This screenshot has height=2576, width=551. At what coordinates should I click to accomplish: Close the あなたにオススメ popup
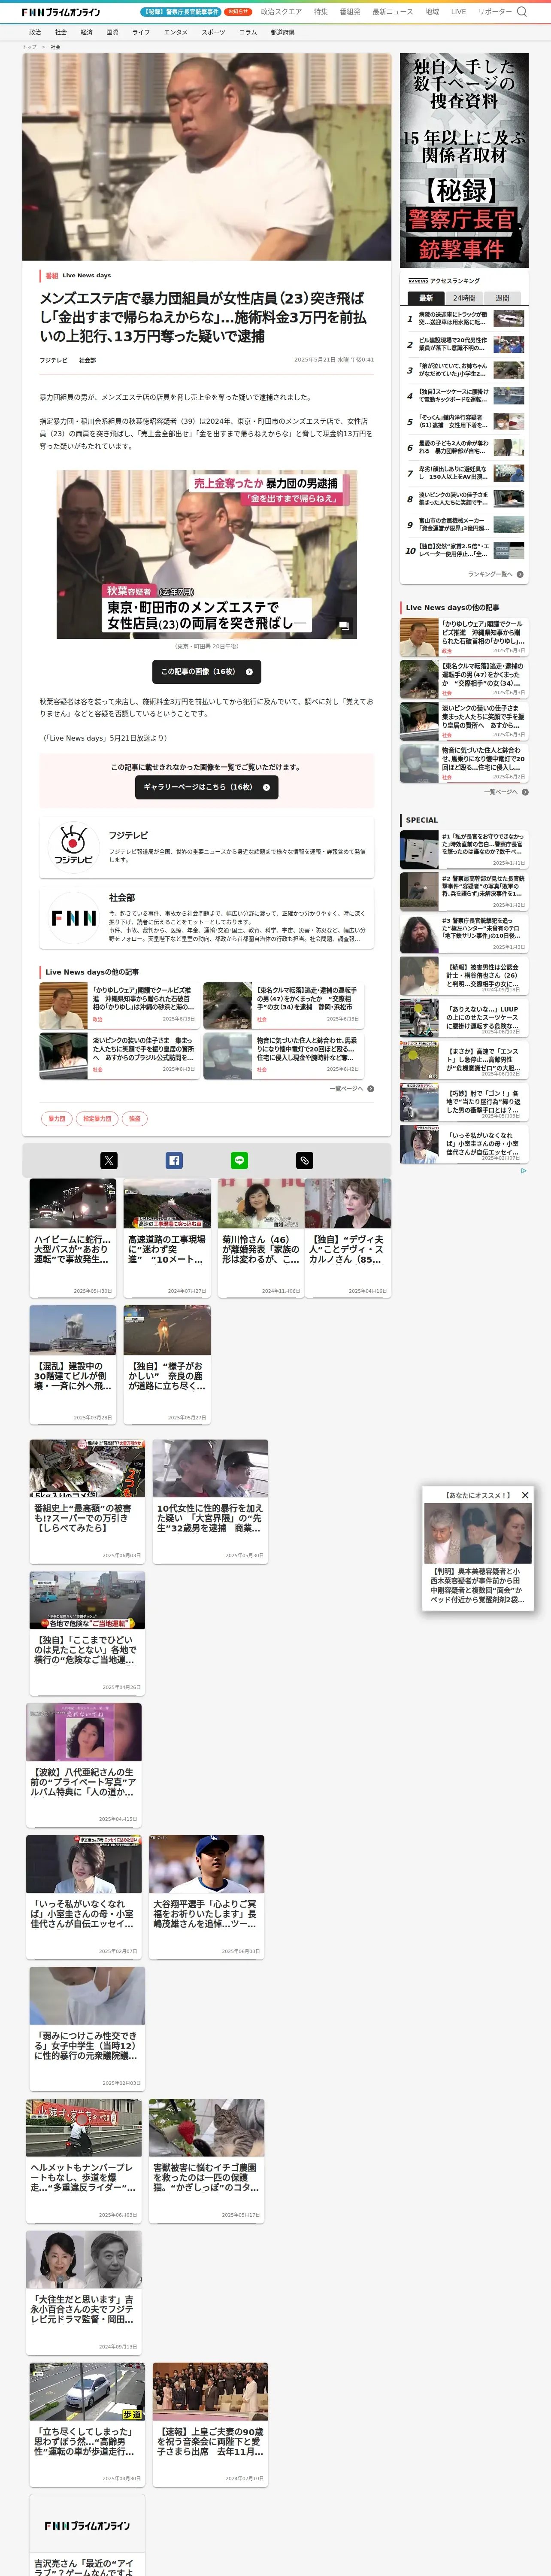click(525, 1495)
